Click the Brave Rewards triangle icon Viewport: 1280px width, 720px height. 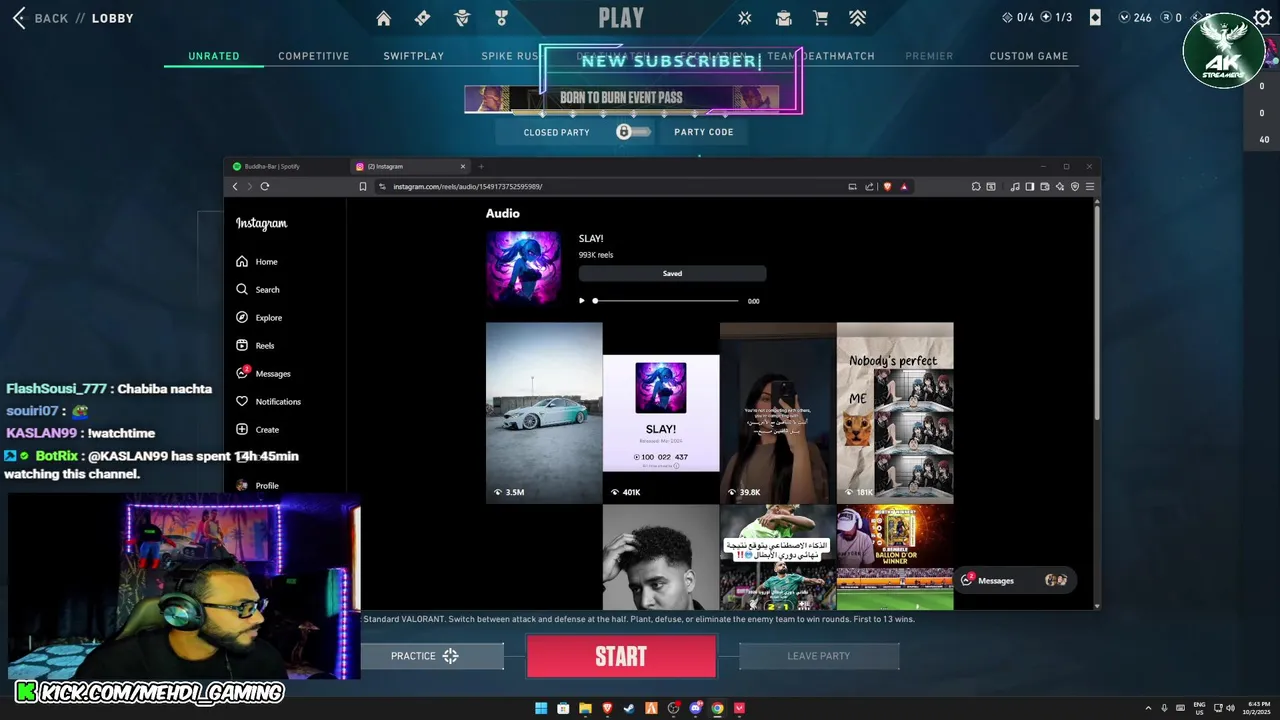pyautogui.click(x=904, y=186)
